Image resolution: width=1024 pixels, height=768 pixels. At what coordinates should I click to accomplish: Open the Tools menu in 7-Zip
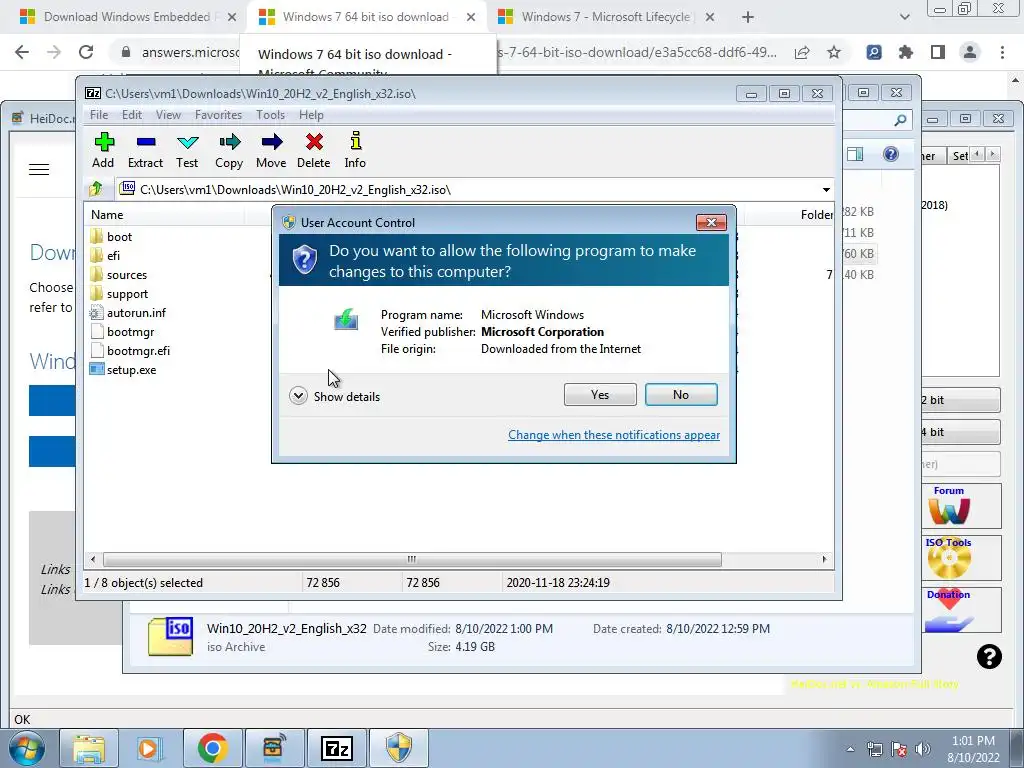(x=270, y=115)
